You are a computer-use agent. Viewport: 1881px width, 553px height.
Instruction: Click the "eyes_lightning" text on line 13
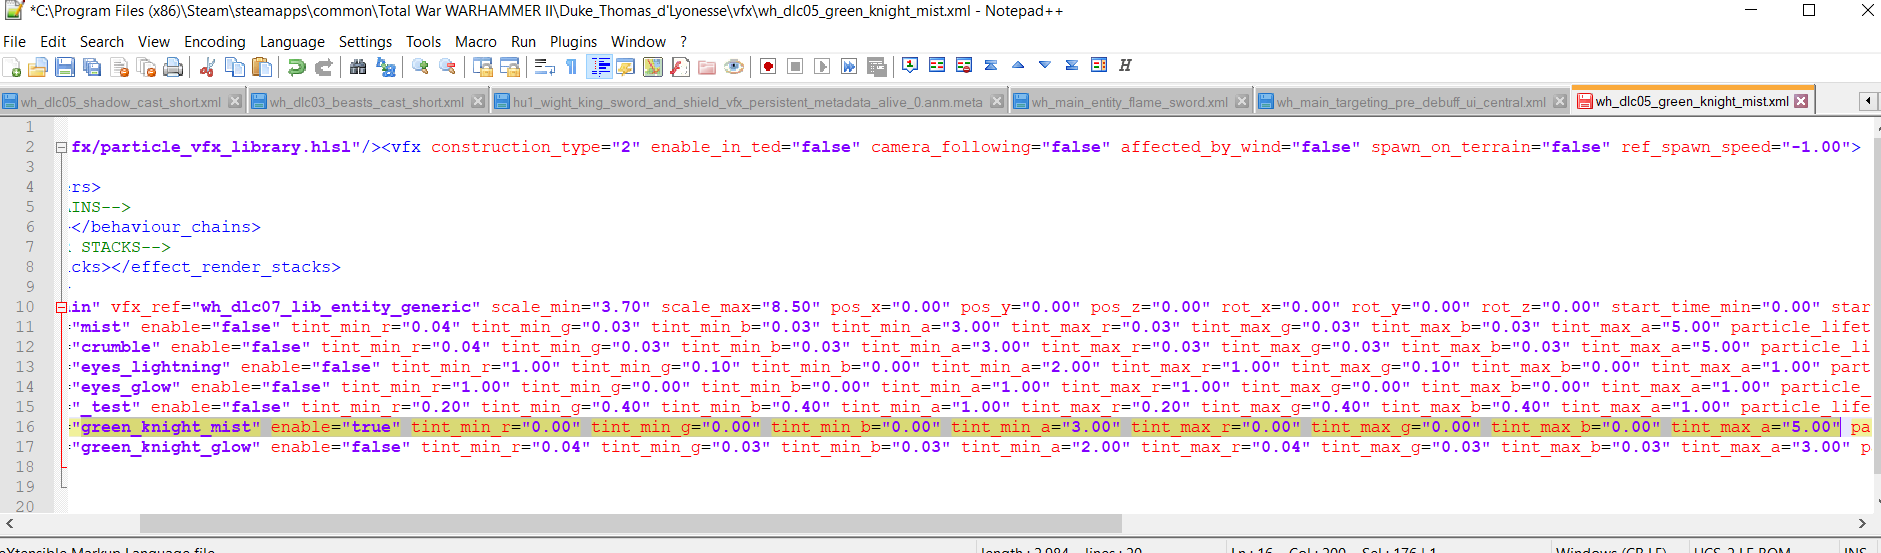(x=151, y=367)
